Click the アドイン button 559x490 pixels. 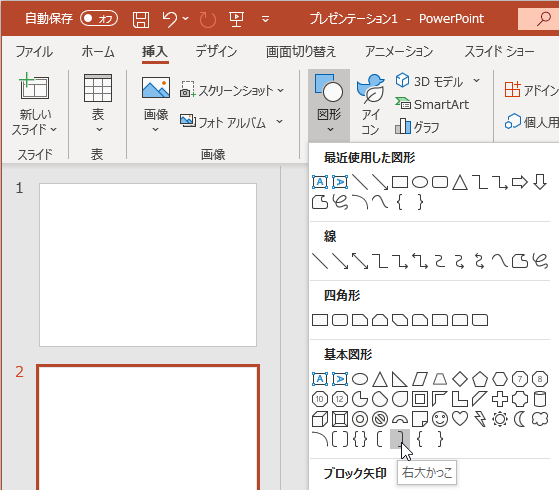coord(531,90)
